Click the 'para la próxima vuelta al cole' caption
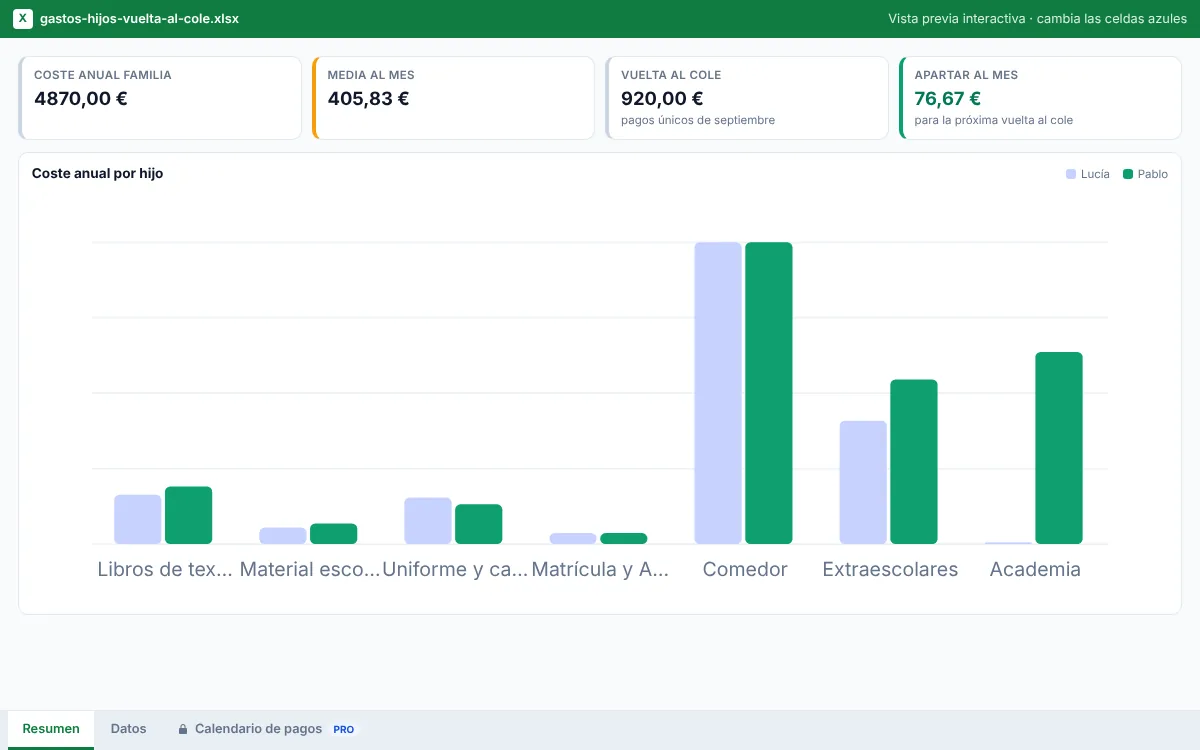Screen dimensions: 1200x750 (x=994, y=120)
